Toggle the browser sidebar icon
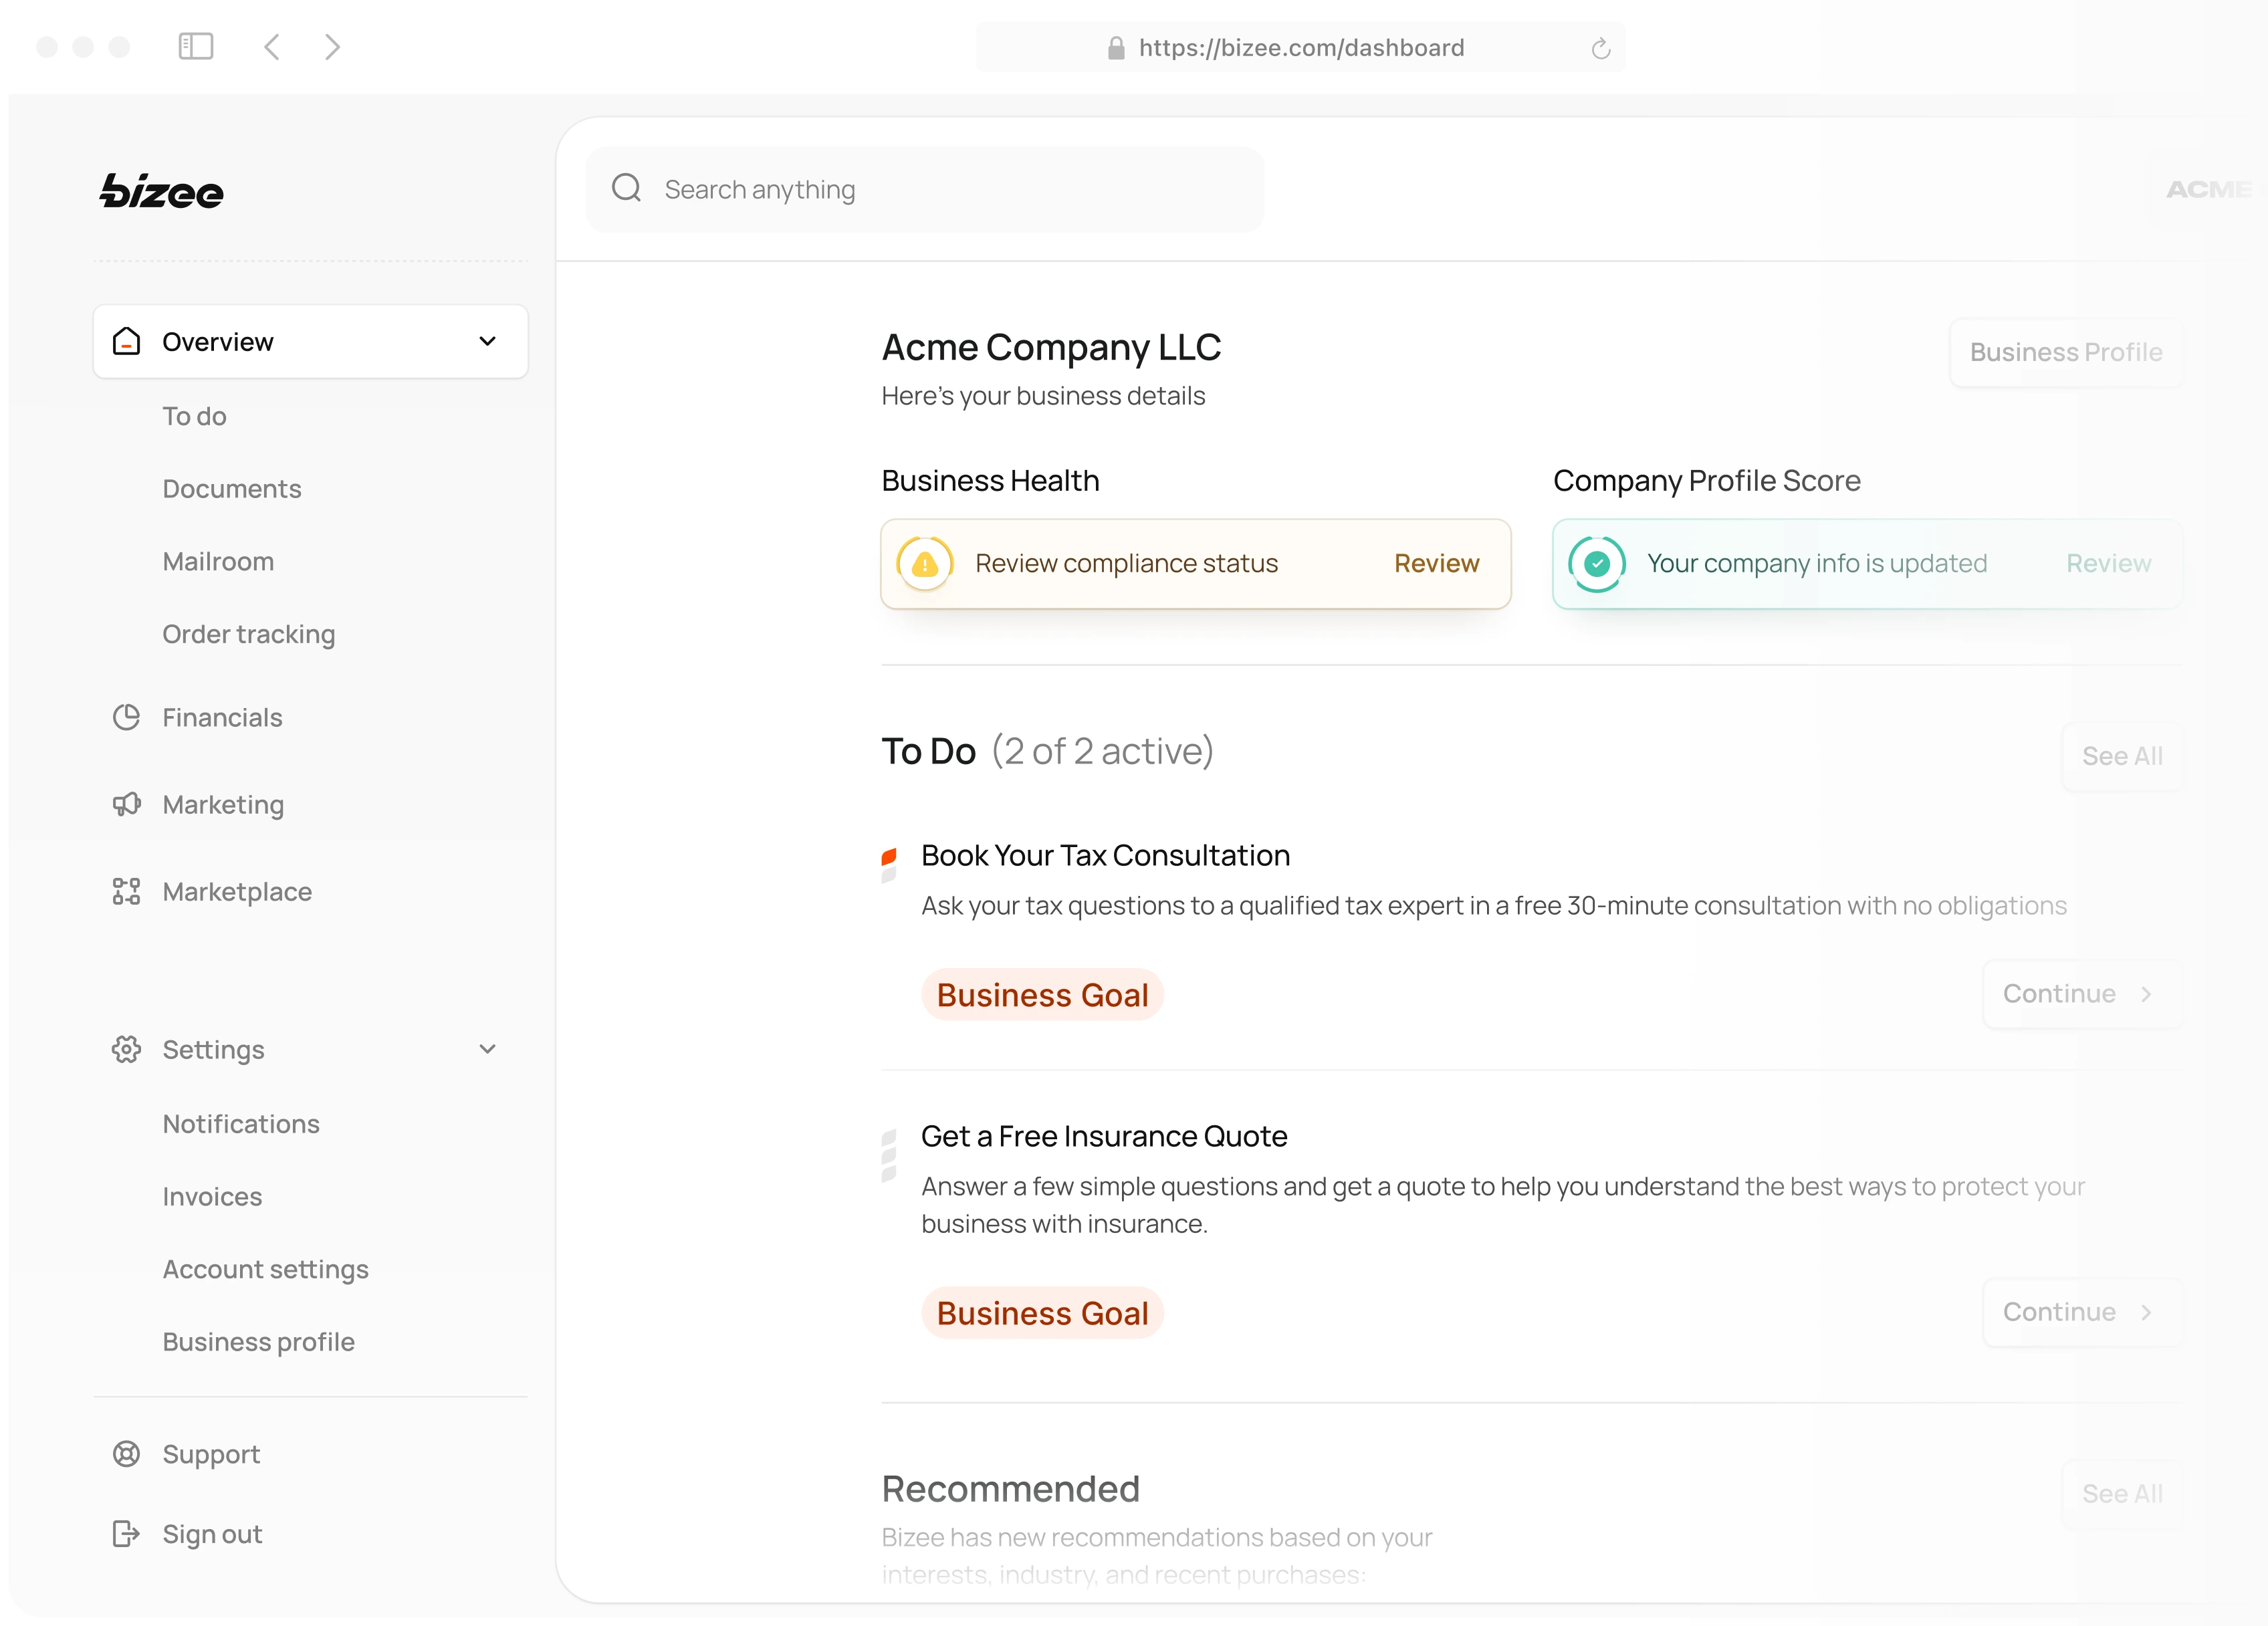2268x1626 pixels. point(197,46)
